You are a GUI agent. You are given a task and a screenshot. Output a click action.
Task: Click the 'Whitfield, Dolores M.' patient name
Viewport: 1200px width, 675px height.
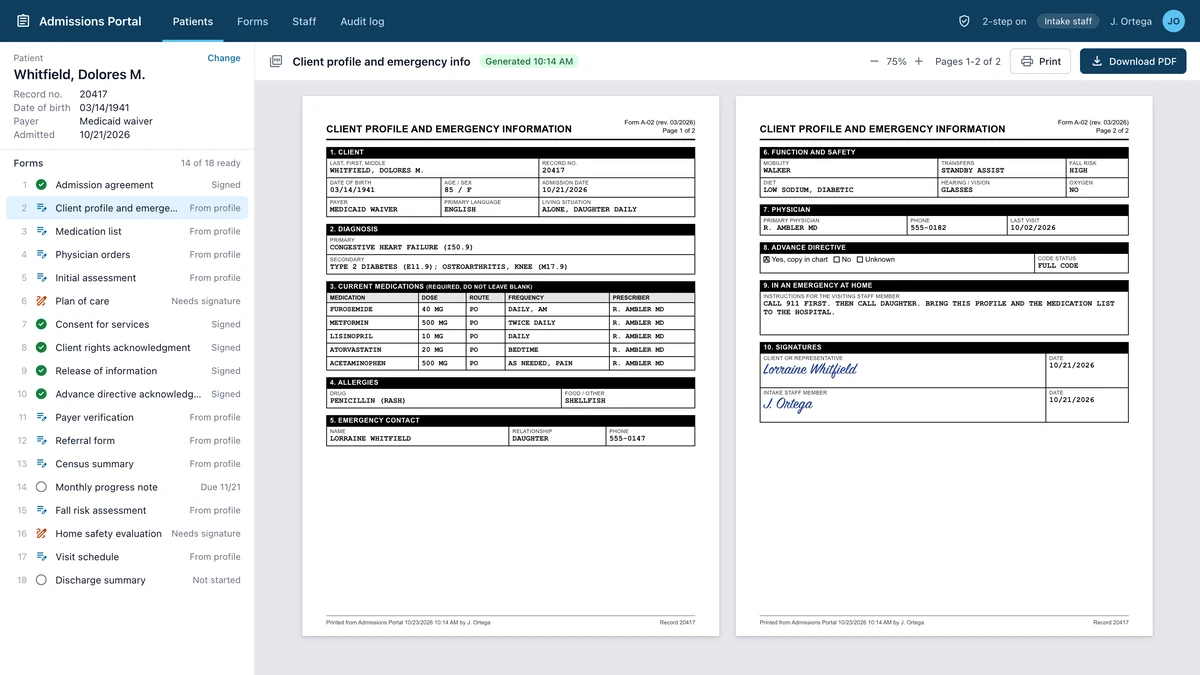pos(79,75)
